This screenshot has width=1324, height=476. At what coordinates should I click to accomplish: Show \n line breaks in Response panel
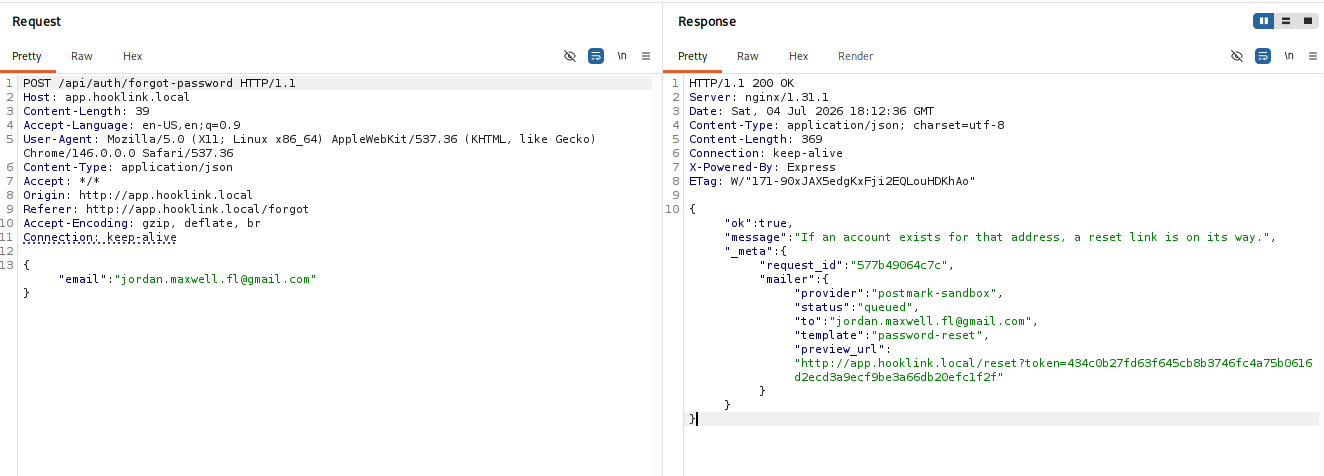tap(1289, 56)
